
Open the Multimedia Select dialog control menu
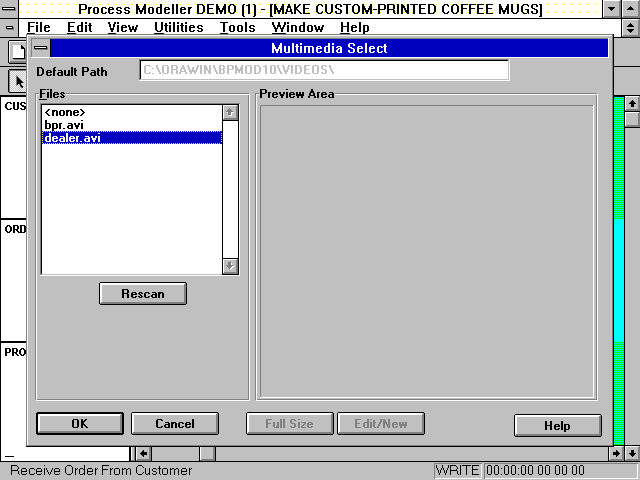(40, 48)
